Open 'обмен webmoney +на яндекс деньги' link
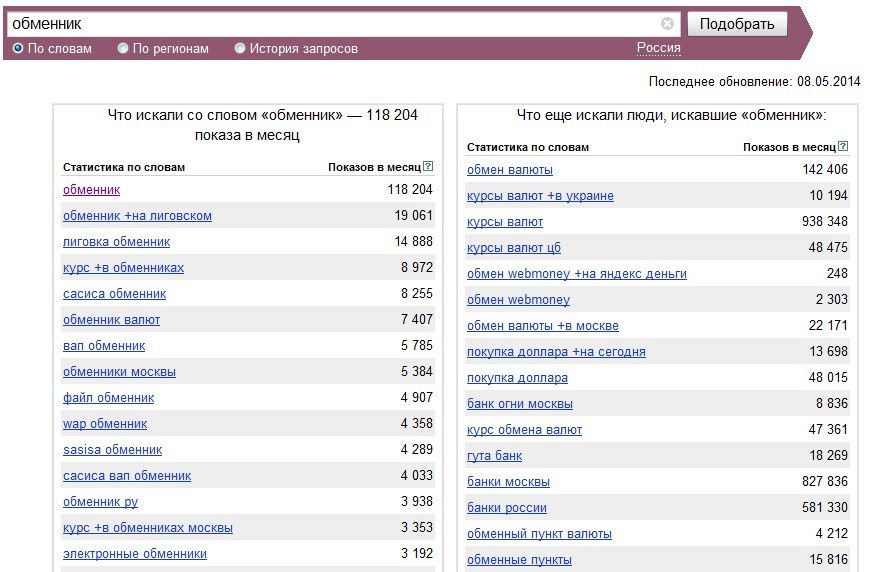The width and height of the screenshot is (869, 572). click(x=576, y=274)
